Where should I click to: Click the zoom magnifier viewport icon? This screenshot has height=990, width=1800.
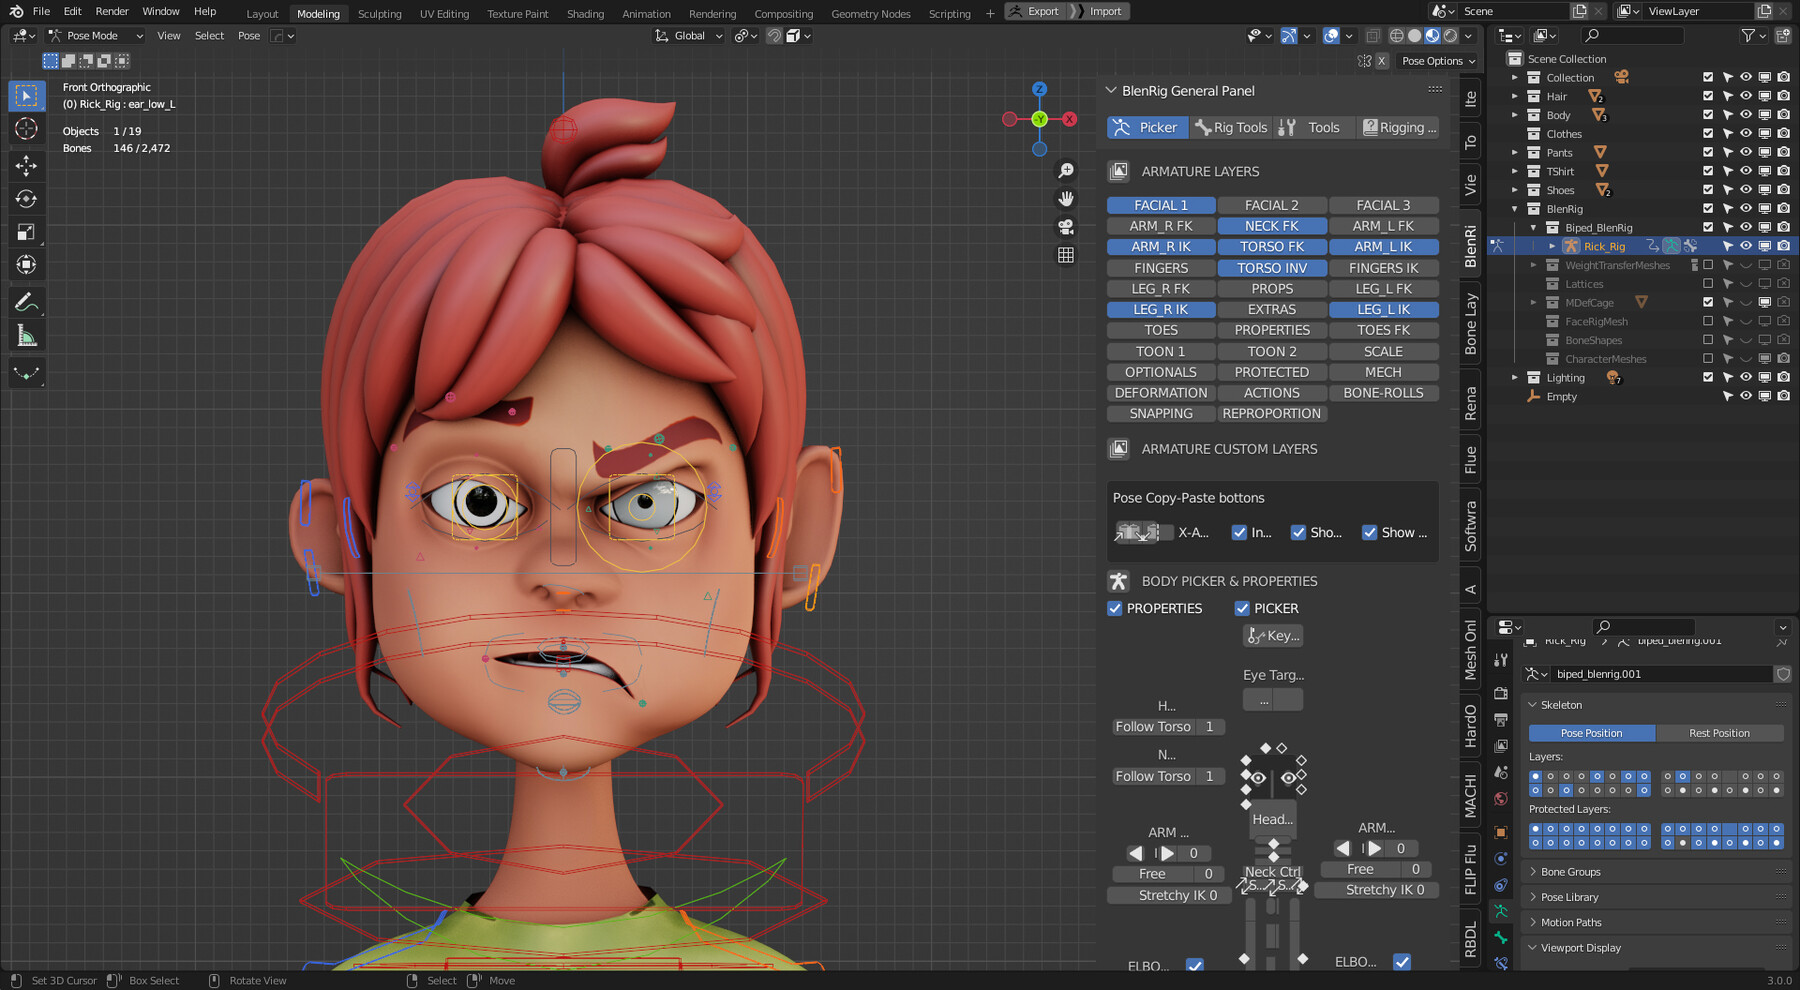1066,171
